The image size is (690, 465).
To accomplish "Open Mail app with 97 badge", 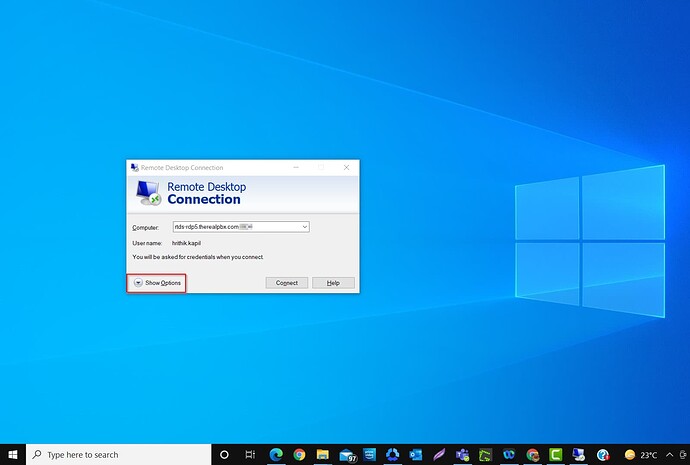I will tap(346, 454).
